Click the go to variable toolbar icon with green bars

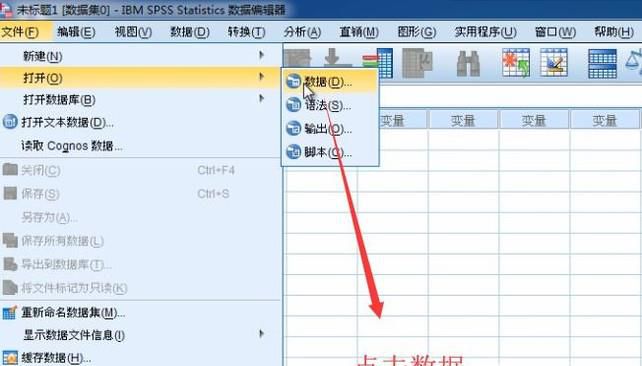[378, 63]
